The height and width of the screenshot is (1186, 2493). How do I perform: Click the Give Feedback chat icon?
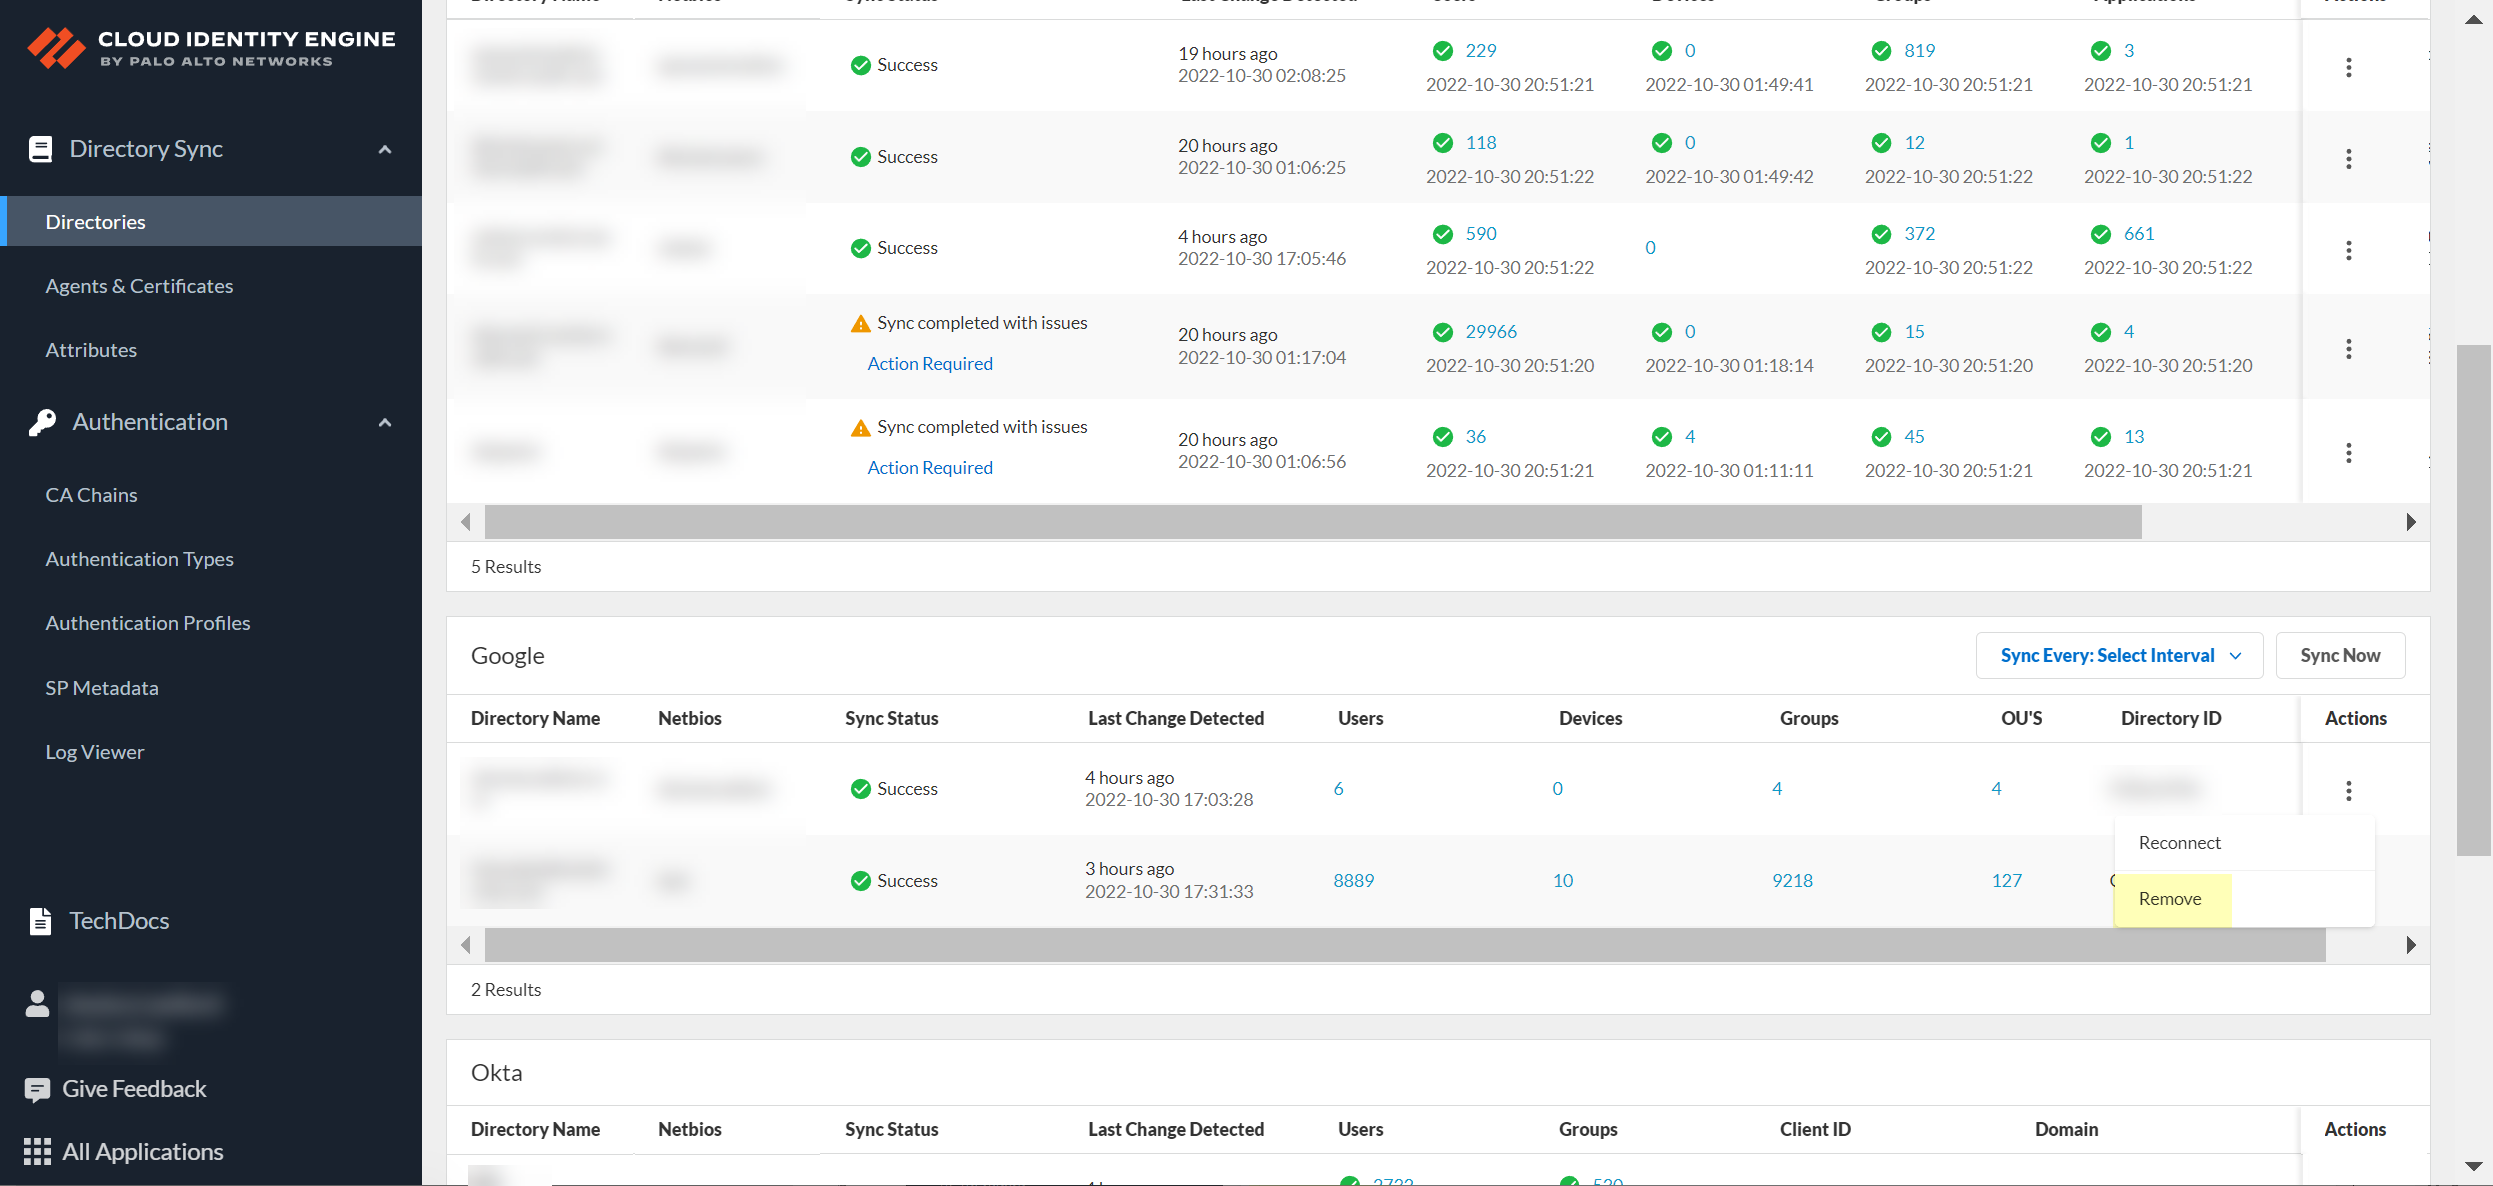tap(37, 1090)
